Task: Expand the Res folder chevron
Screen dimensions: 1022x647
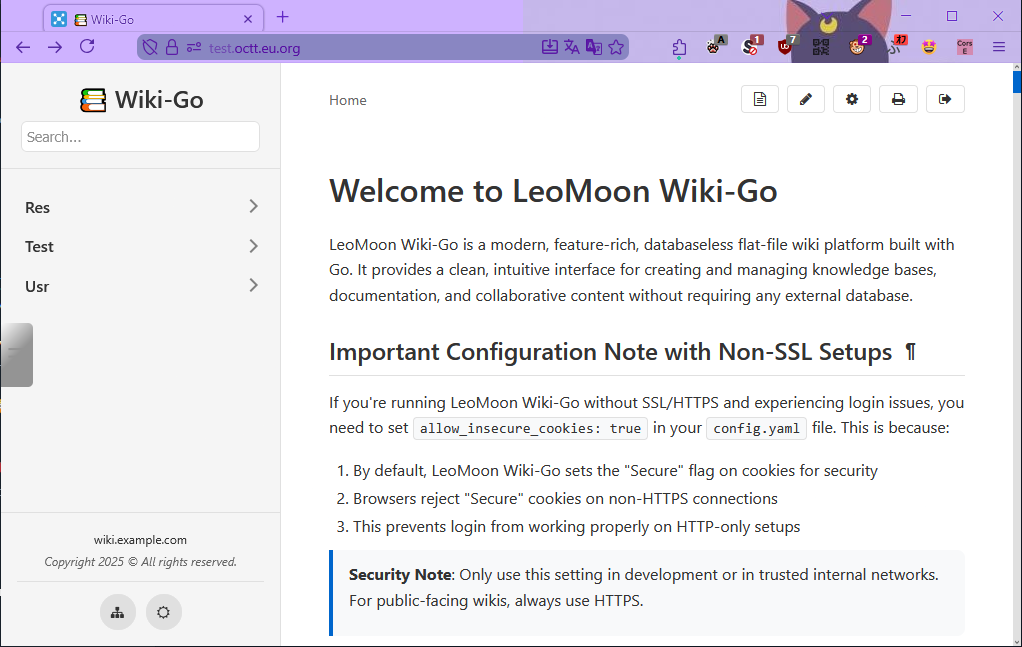Action: [x=253, y=207]
